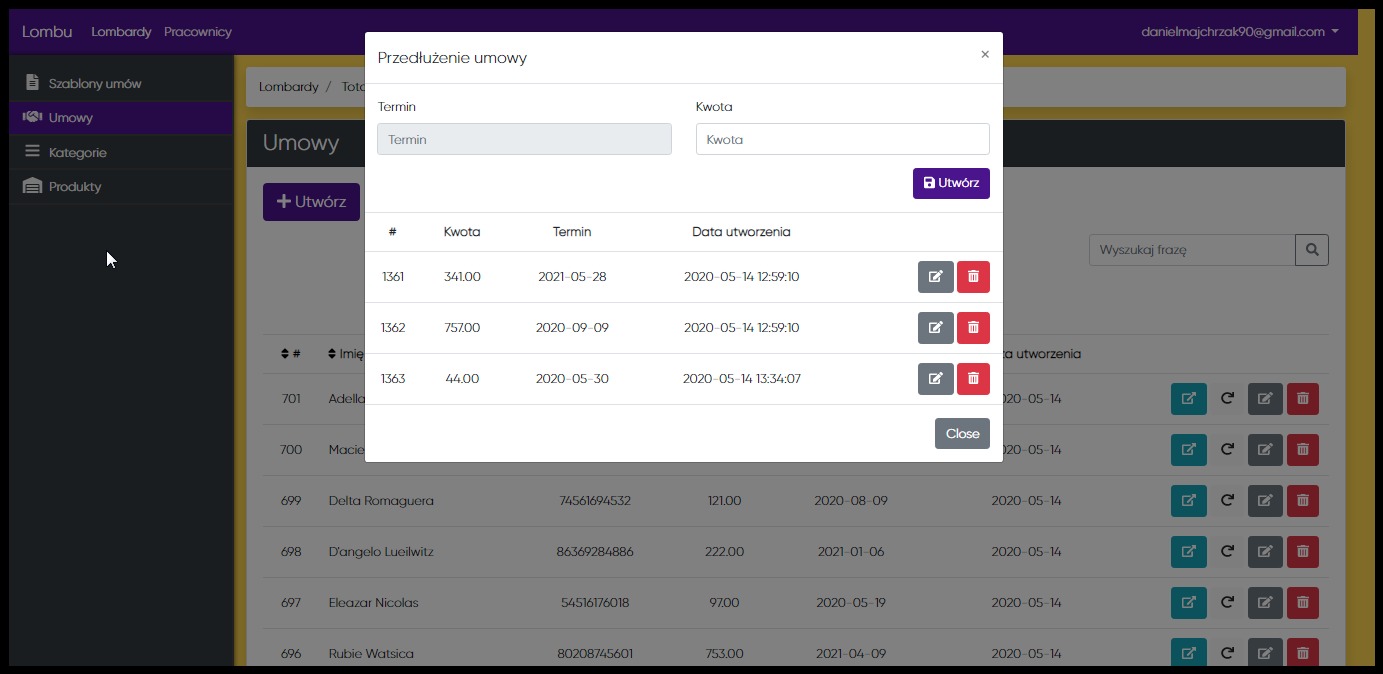Click amount 753.00 in Rubie Watsica row
The image size is (1383, 674).
pos(723,654)
